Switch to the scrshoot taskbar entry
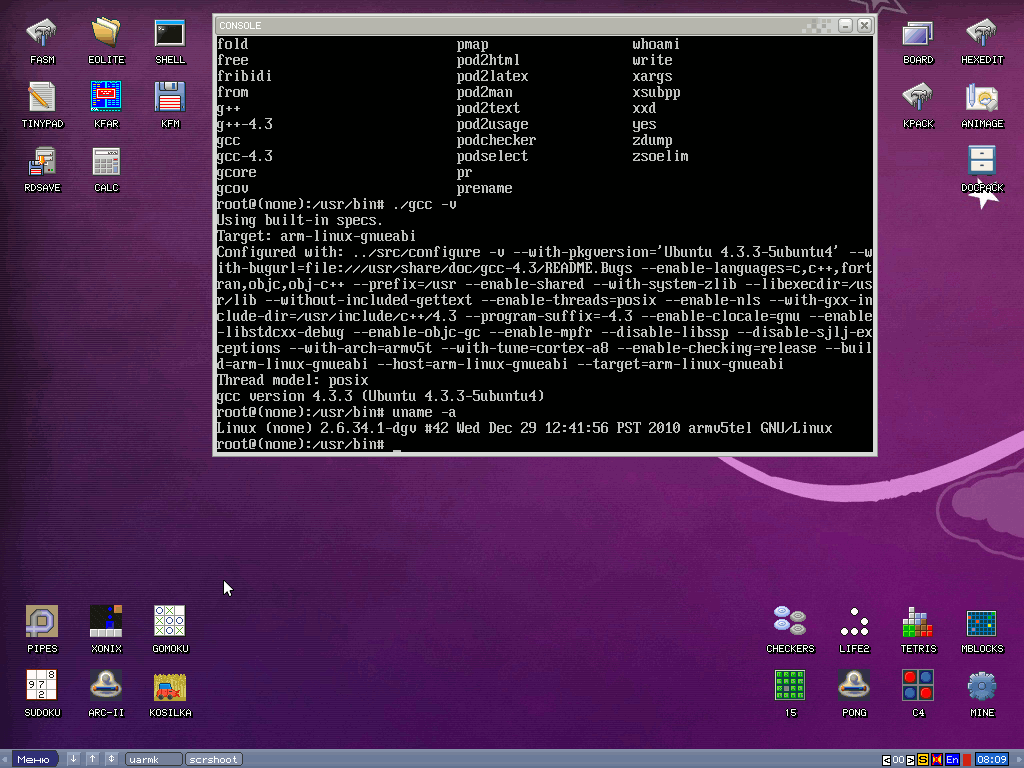1024x768 pixels. 213,758
